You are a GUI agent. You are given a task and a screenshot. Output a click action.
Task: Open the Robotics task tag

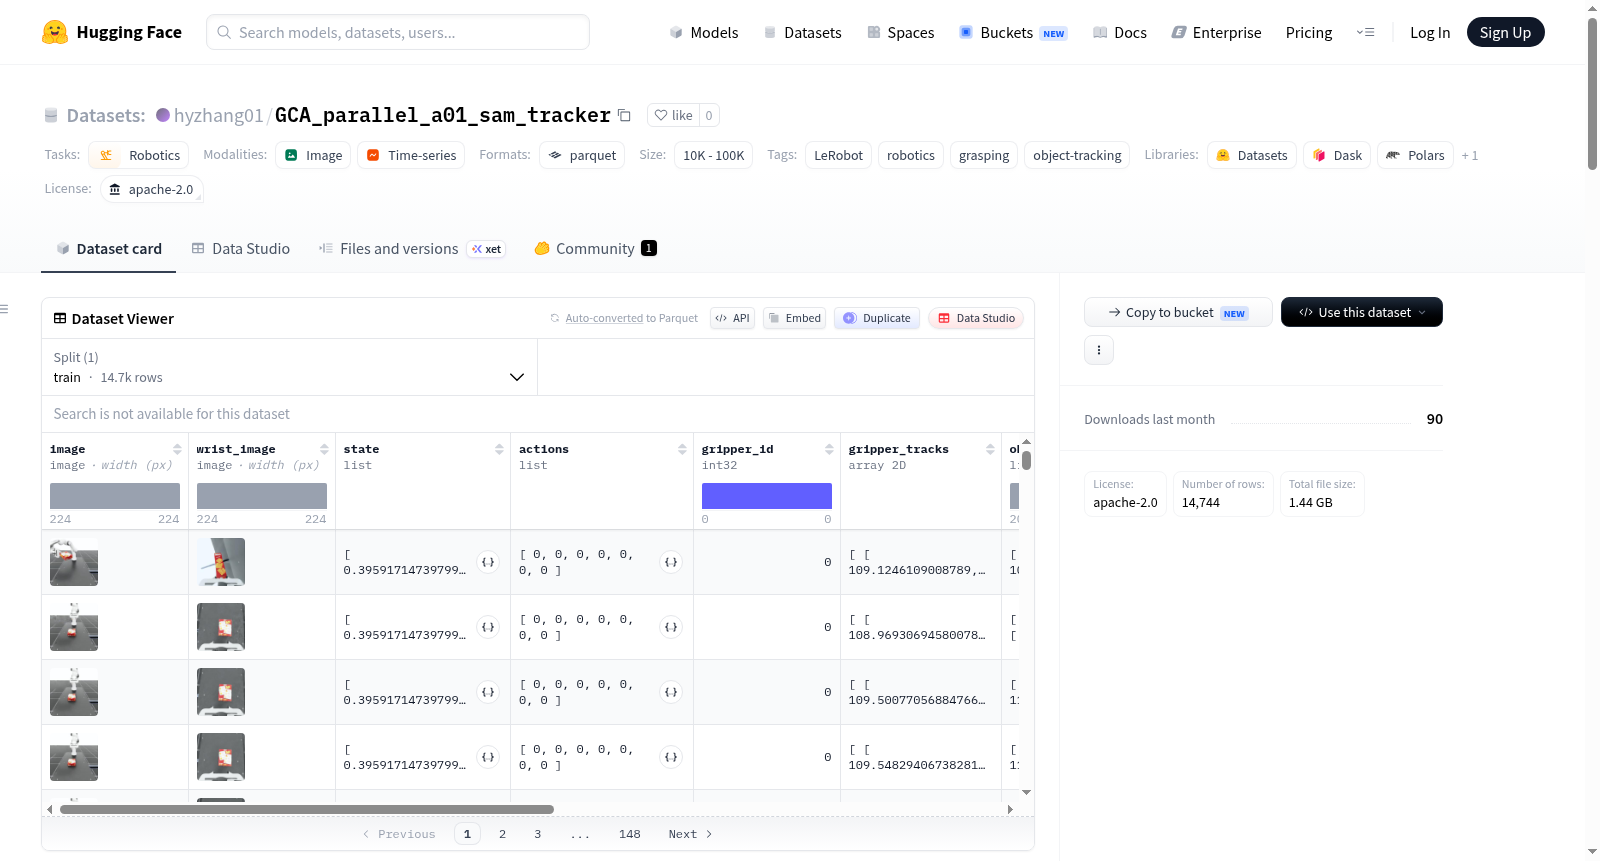coord(139,155)
